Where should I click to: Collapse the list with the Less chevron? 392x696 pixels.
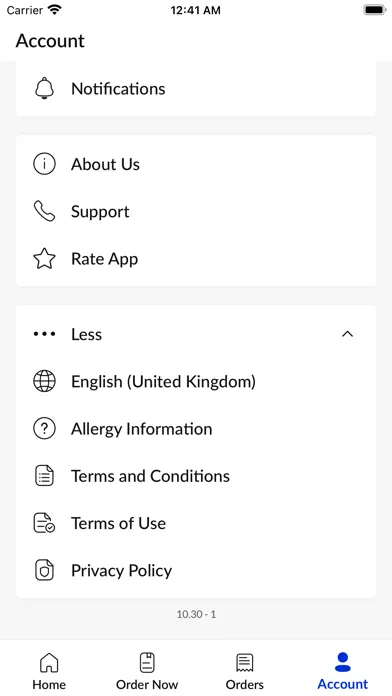348,334
